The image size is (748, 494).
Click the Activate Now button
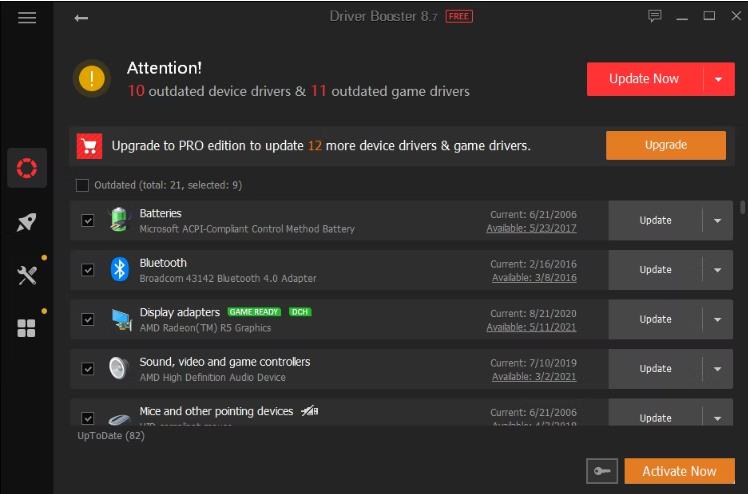679,471
